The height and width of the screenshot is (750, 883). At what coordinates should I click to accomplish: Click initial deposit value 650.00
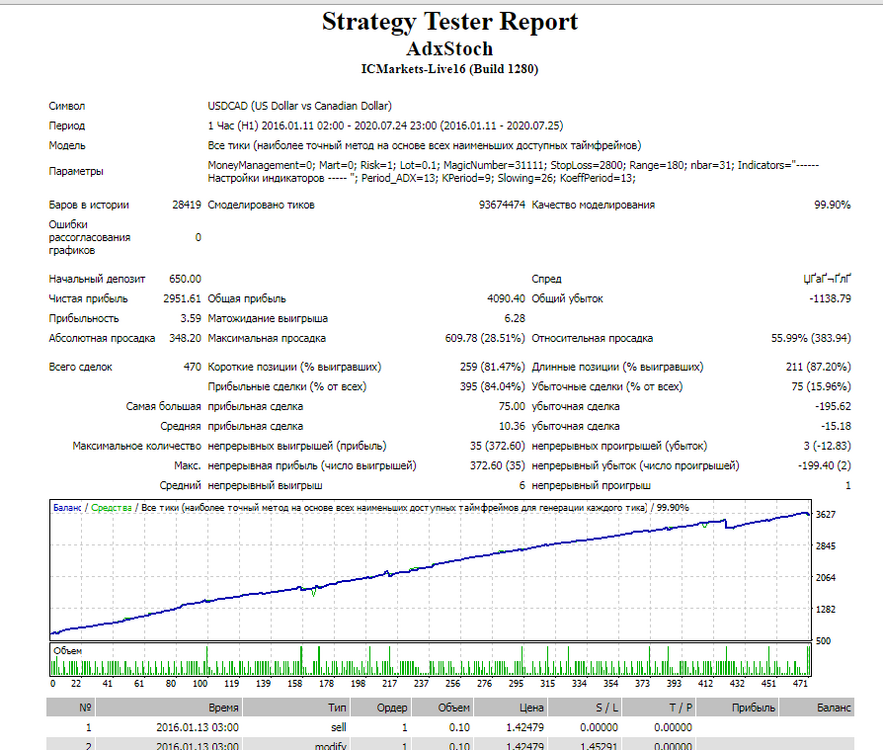tap(185, 279)
